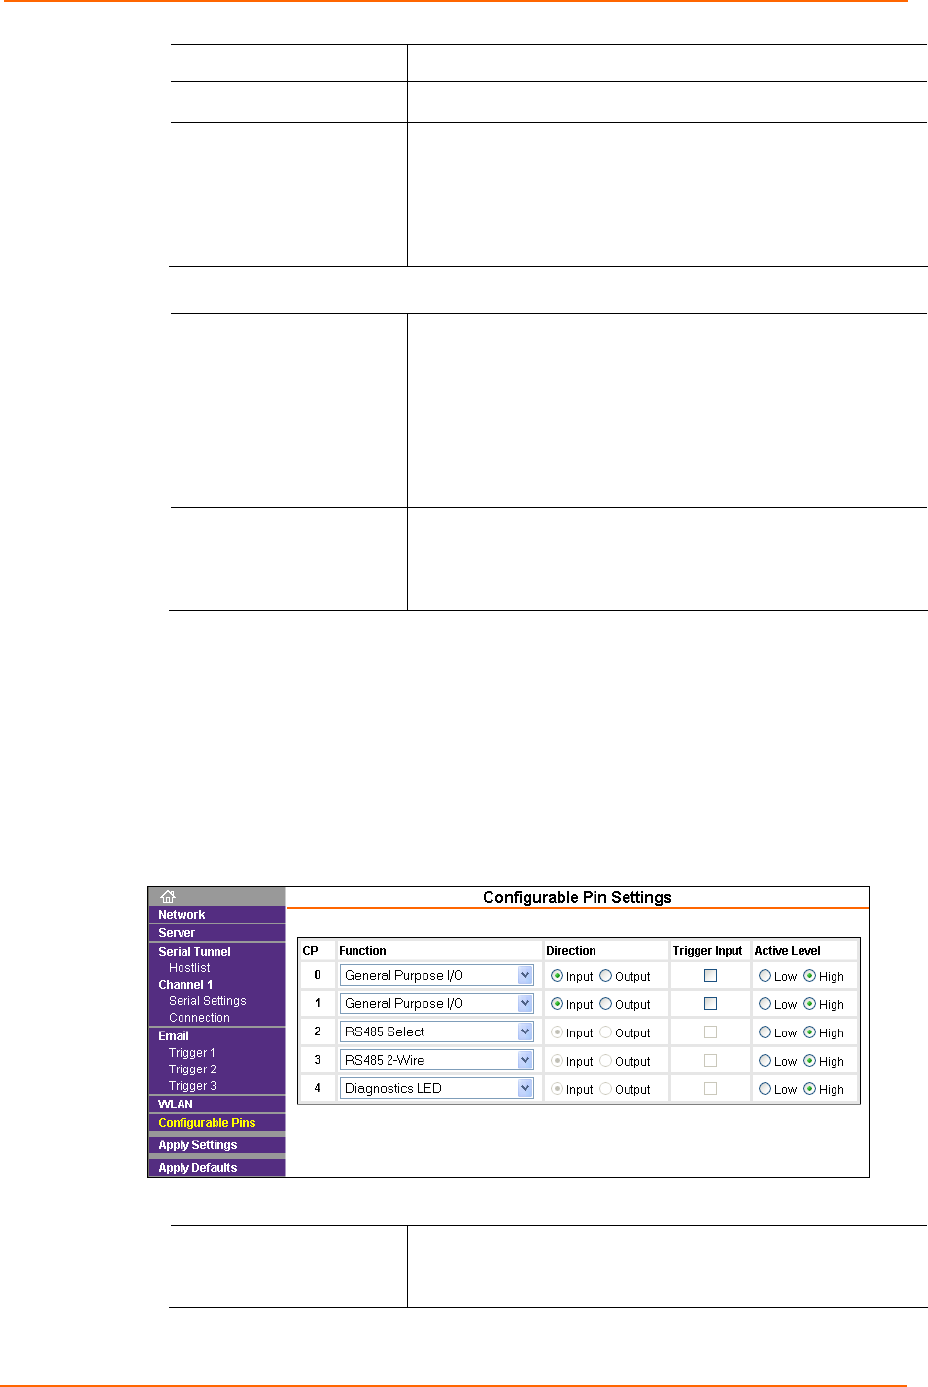Click the Active Level column header
The width and height of the screenshot is (928, 1387).
click(787, 951)
